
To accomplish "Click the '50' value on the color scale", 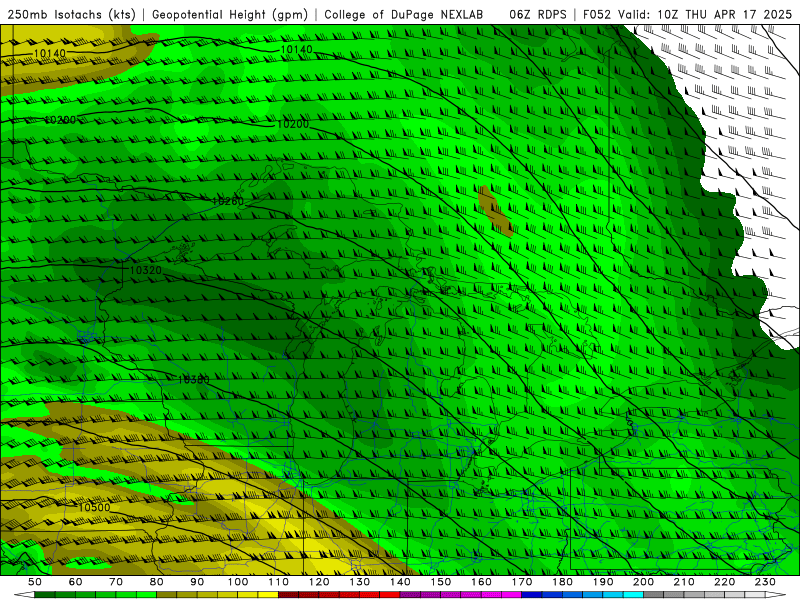I will tap(35, 582).
